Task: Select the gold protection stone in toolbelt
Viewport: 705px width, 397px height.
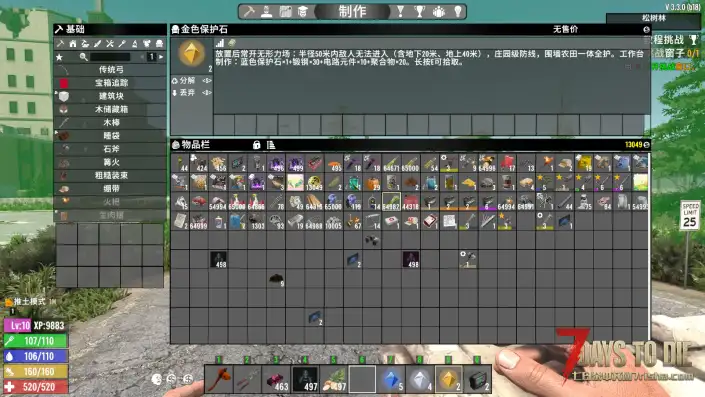Action: click(449, 379)
